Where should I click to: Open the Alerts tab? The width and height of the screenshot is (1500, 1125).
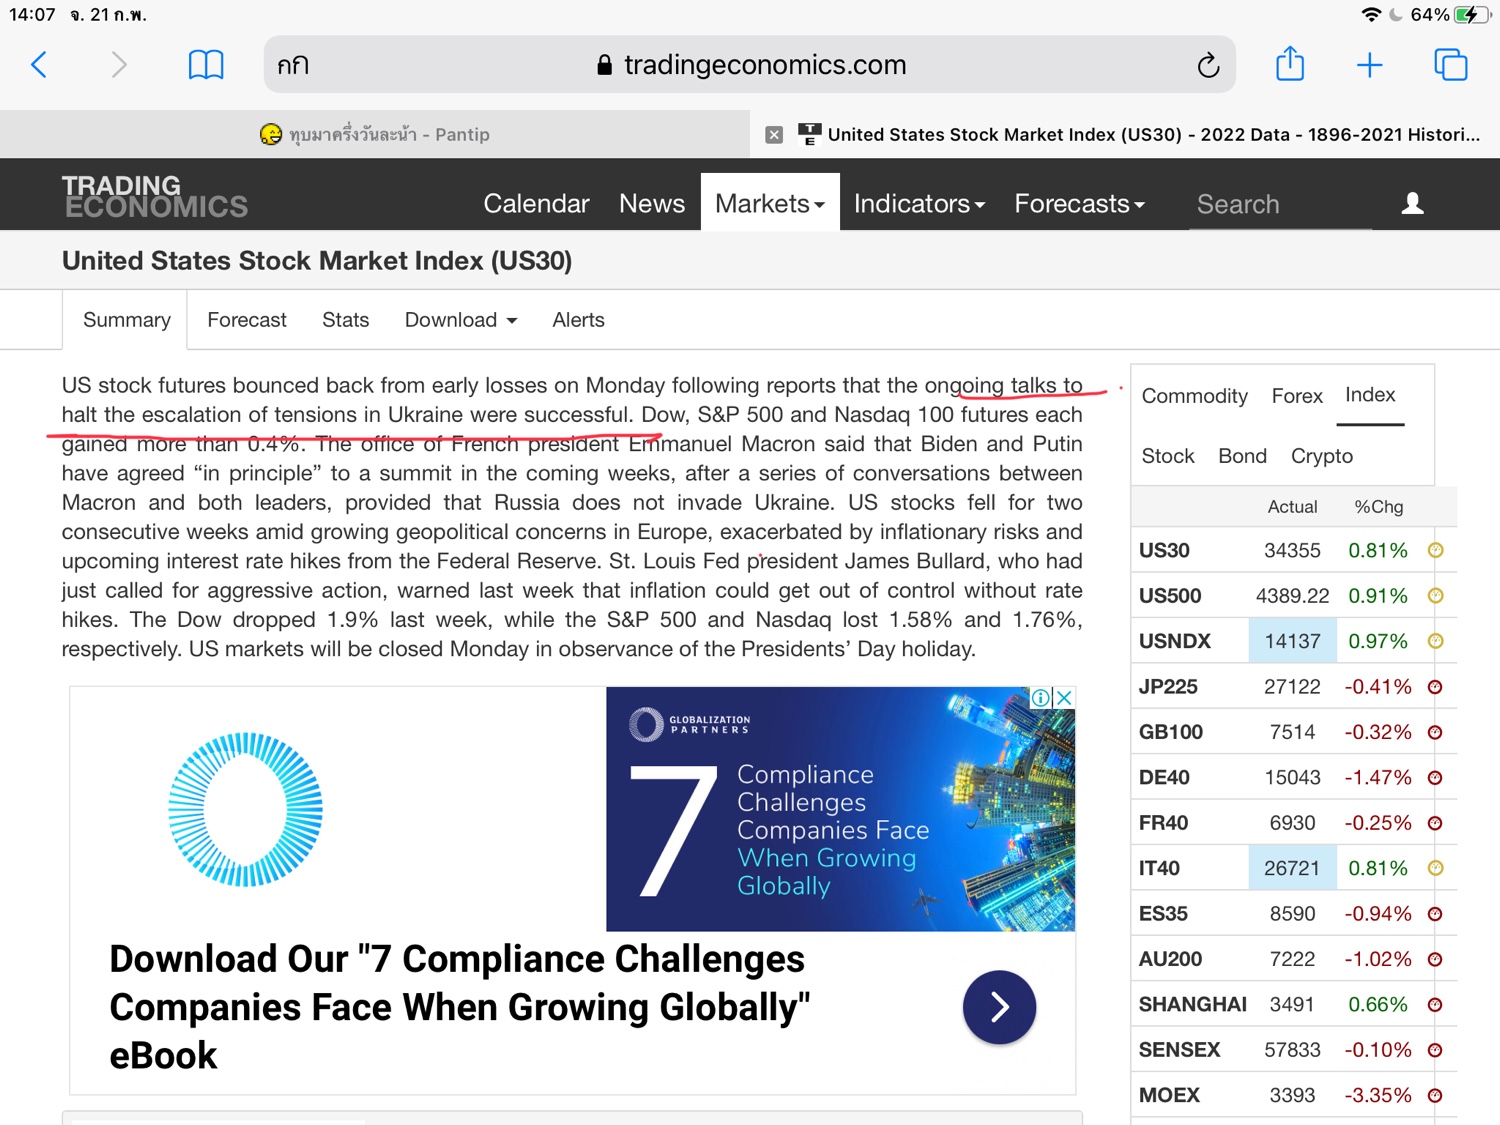point(578,320)
